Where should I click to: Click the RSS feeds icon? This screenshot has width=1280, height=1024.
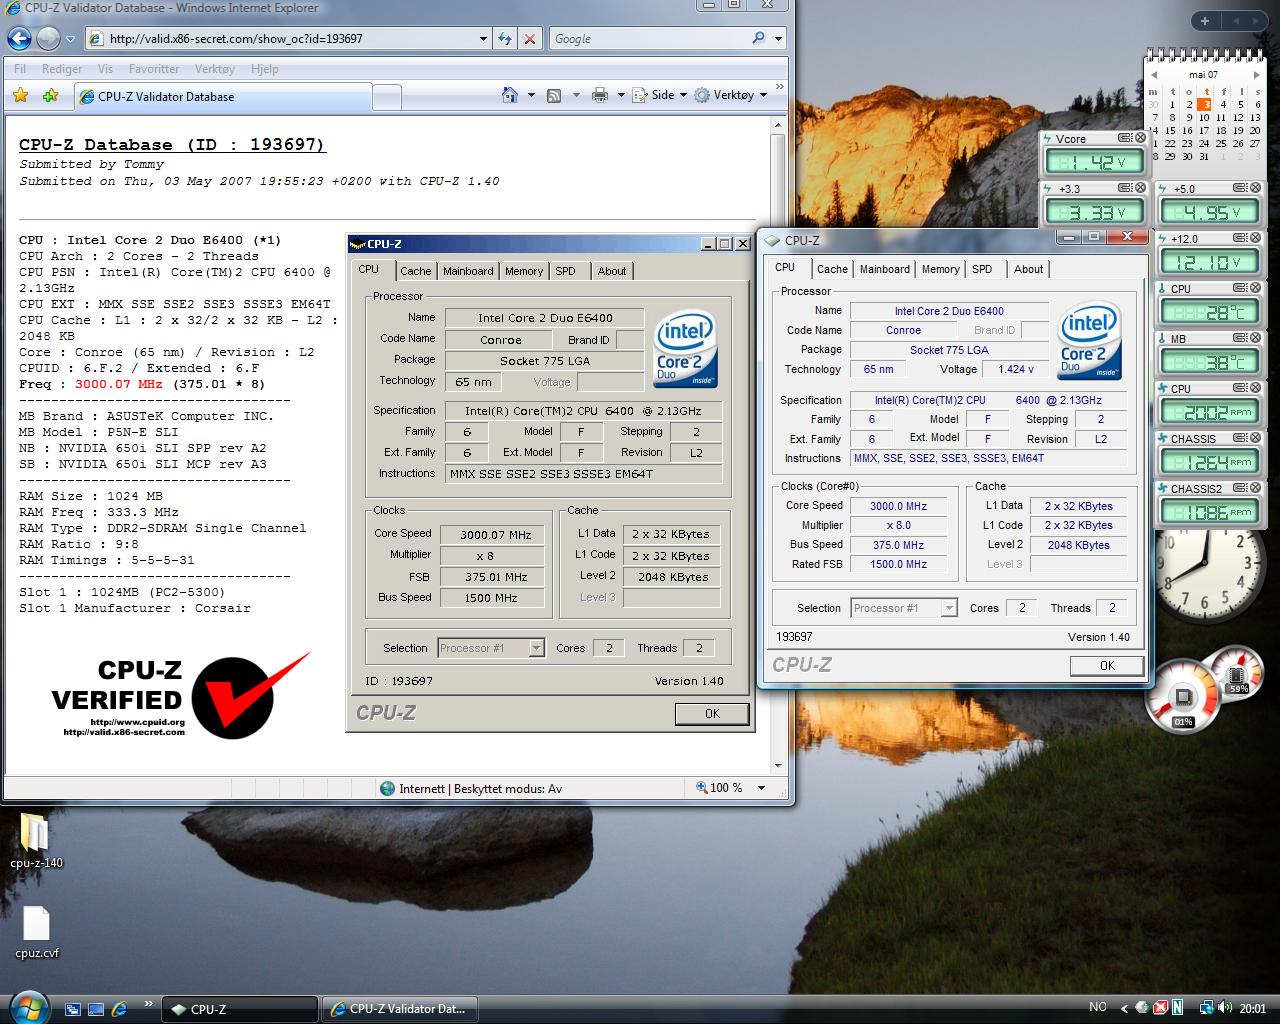[553, 95]
